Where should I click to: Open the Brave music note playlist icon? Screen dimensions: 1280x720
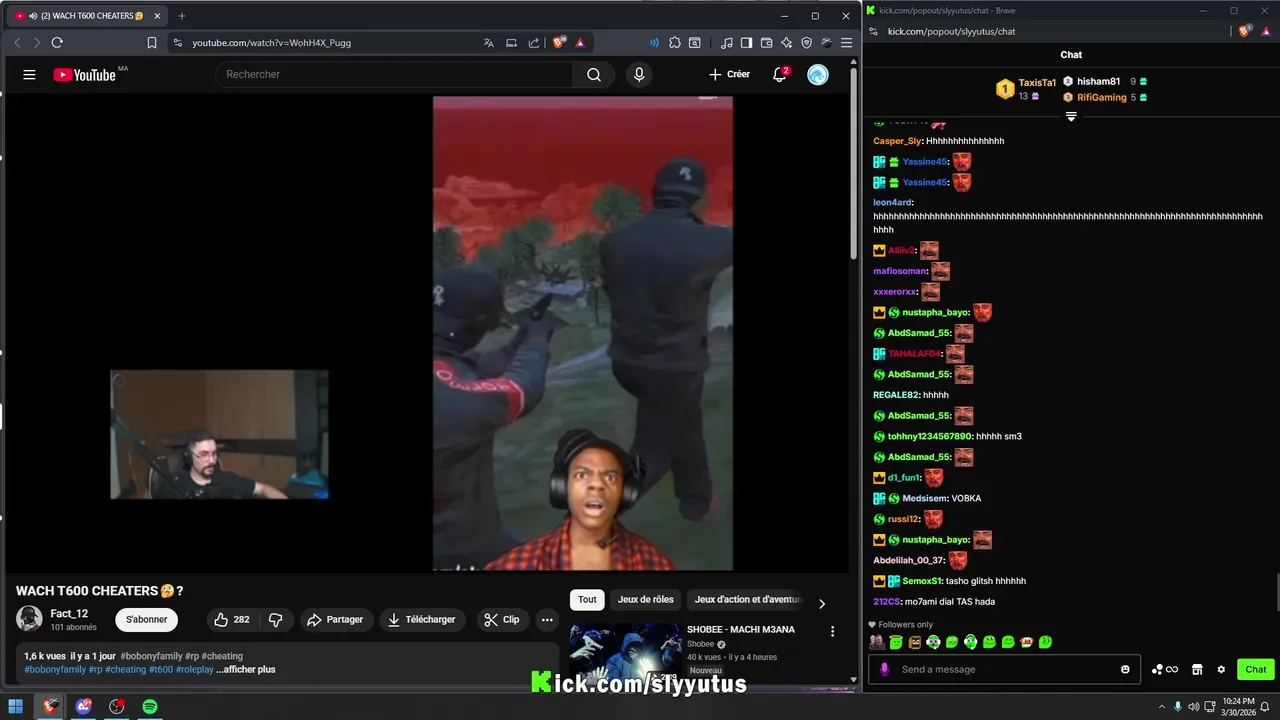pos(727,43)
